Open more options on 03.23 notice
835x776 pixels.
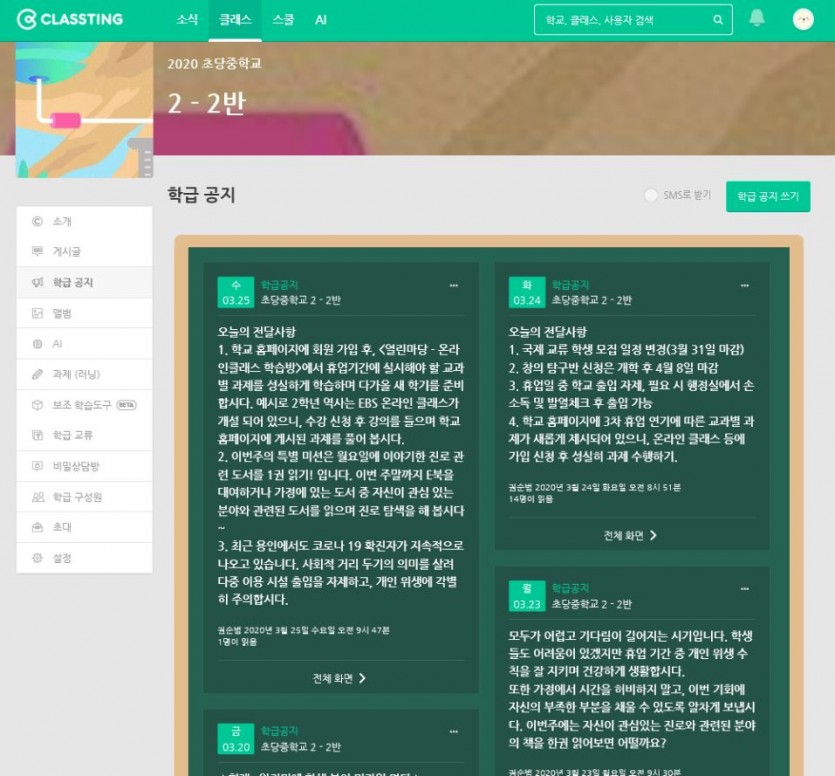click(744, 589)
